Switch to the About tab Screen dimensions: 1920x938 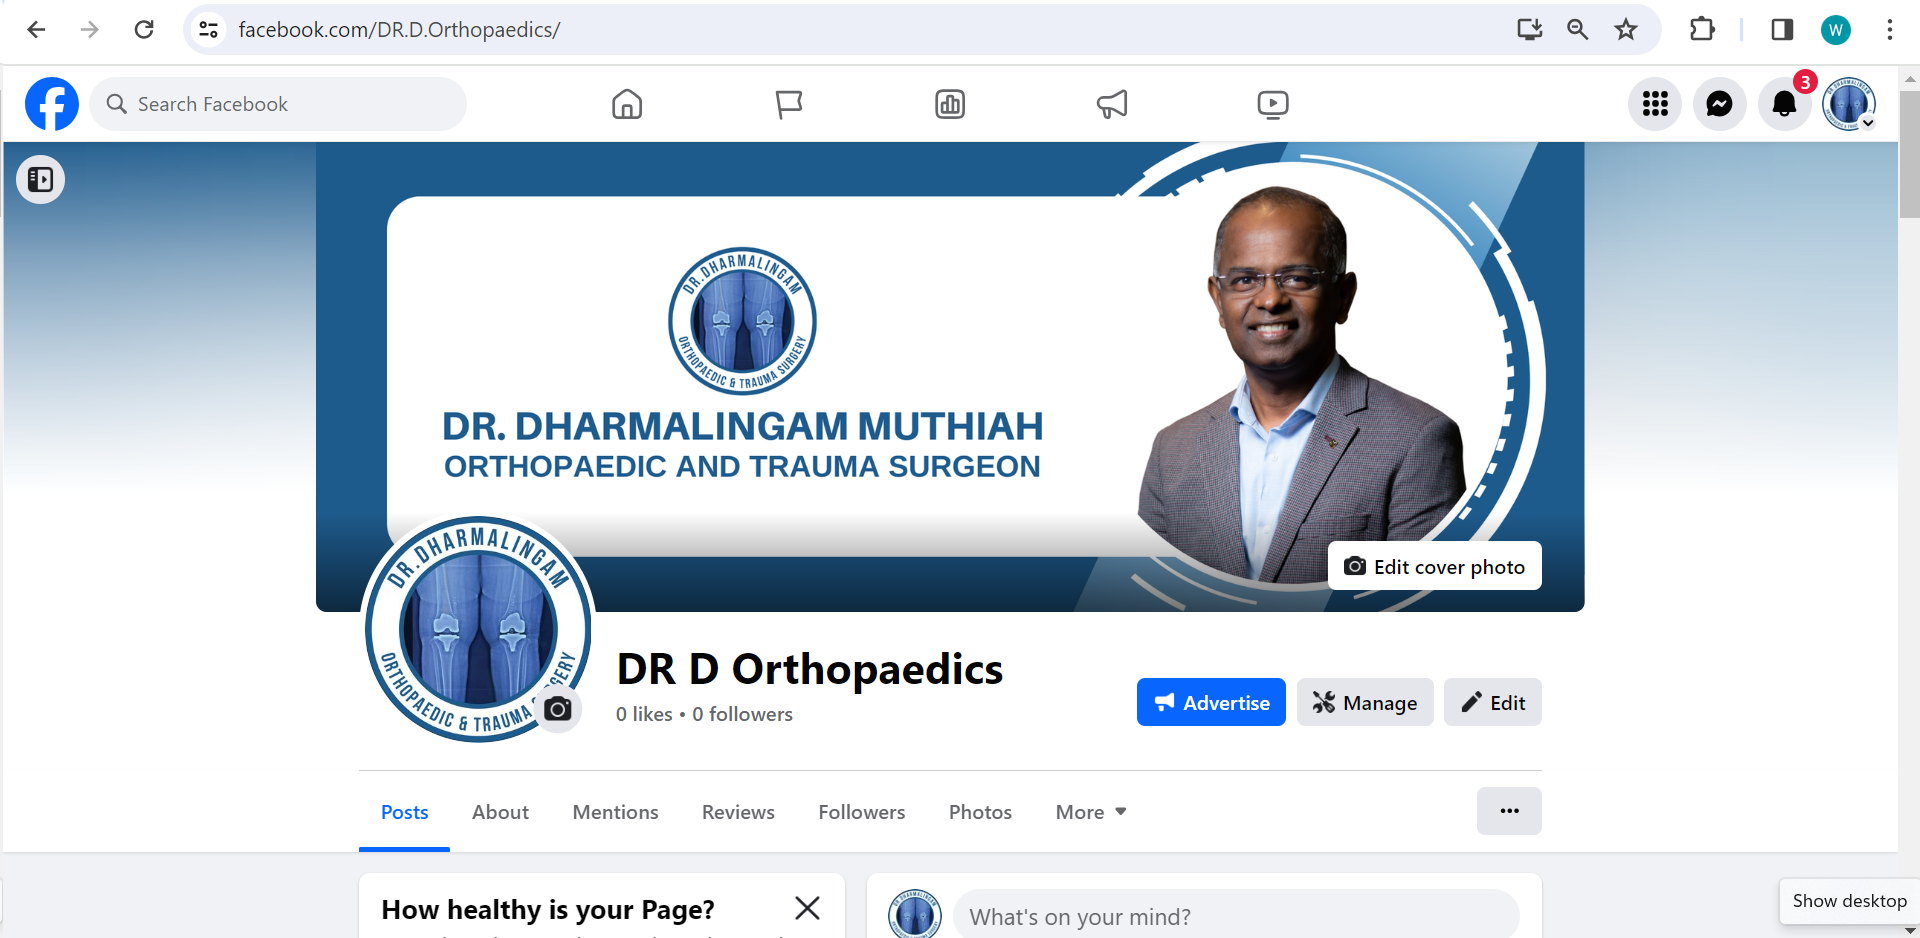click(x=500, y=812)
